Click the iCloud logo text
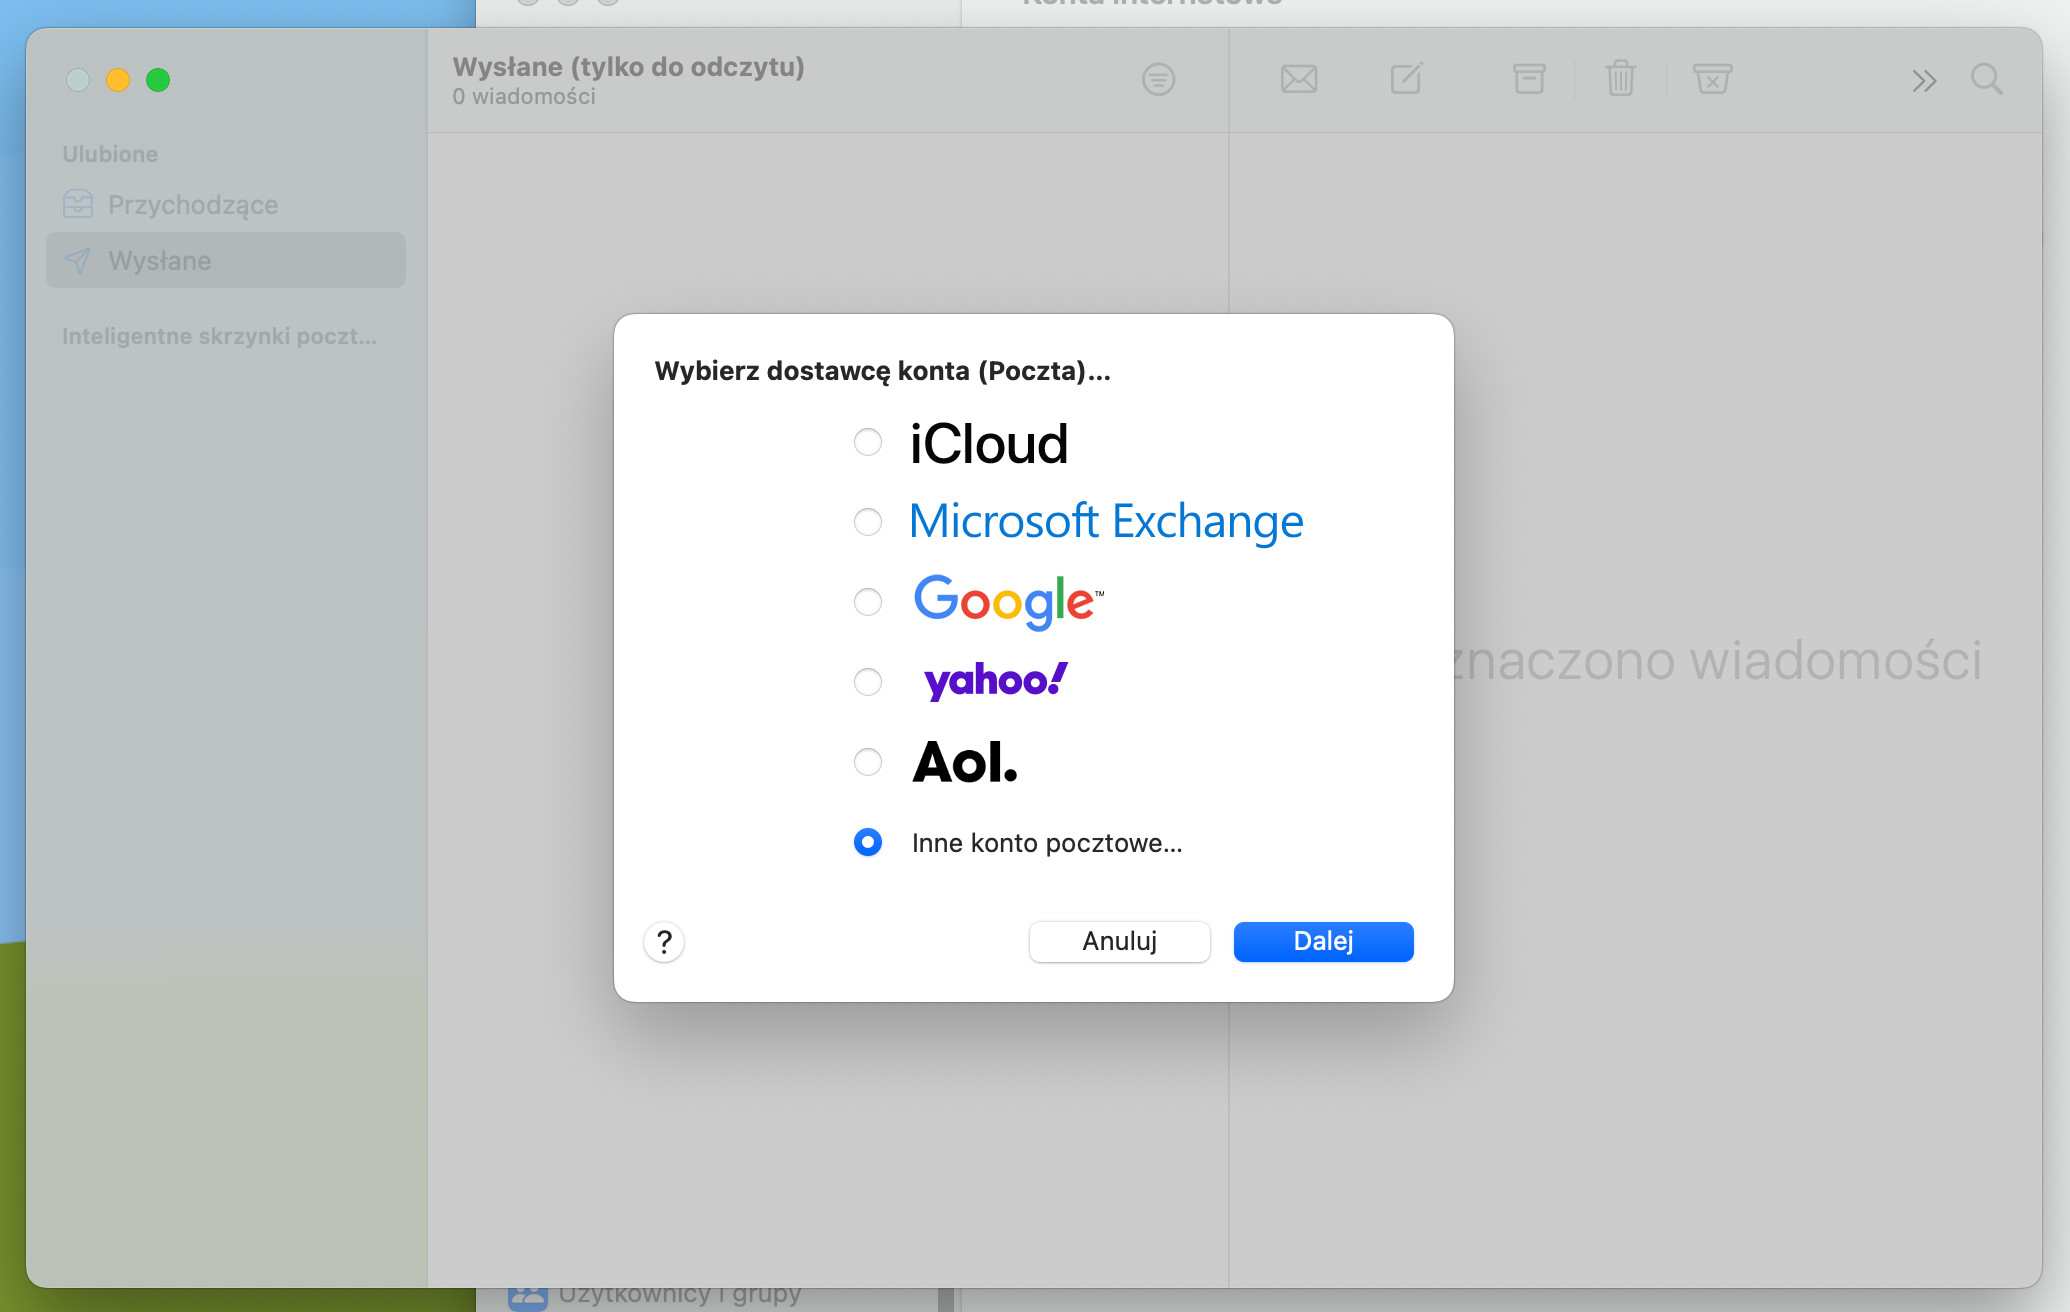Screen dimensions: 2070x1312 tap(989, 444)
